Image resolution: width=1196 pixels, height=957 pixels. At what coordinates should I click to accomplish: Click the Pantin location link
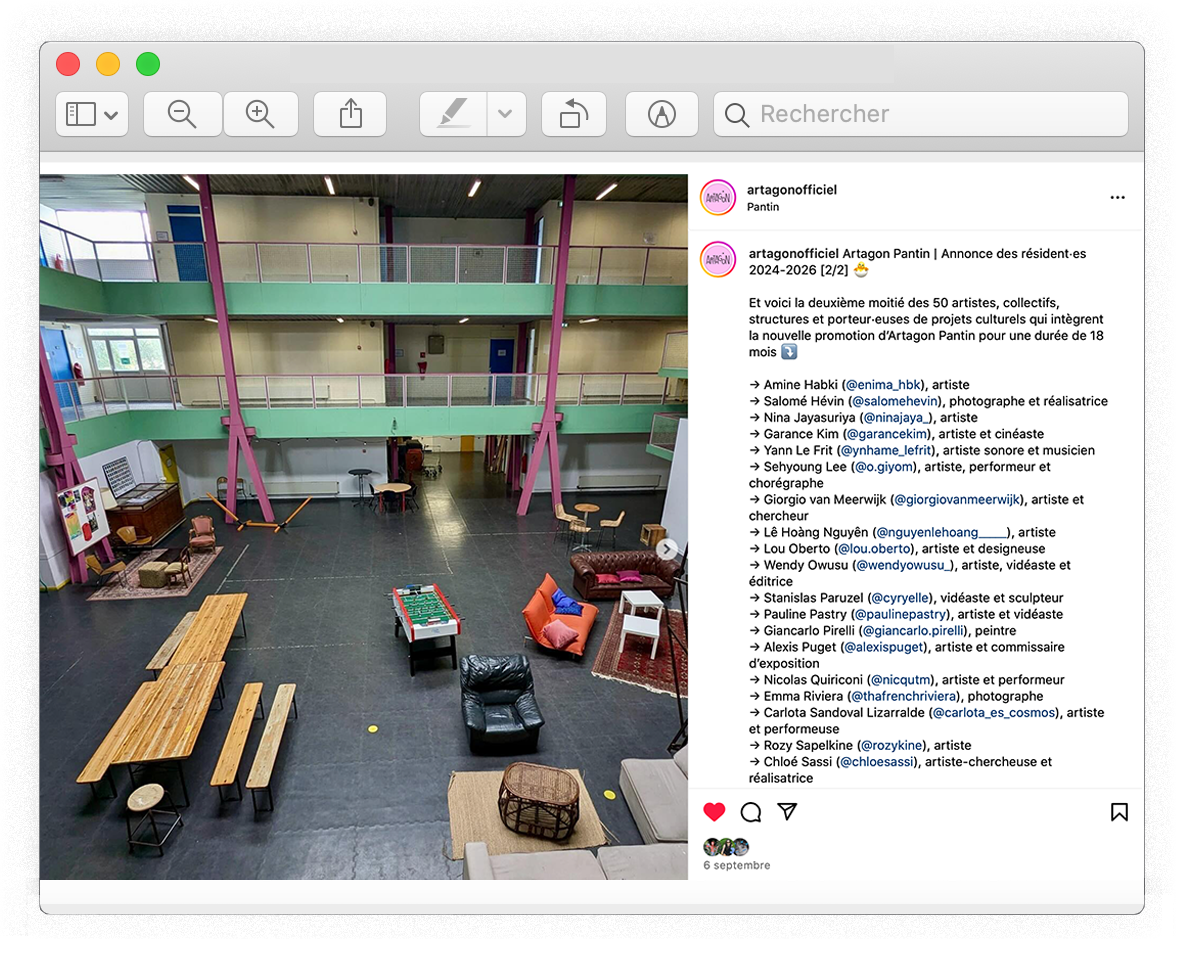[763, 207]
